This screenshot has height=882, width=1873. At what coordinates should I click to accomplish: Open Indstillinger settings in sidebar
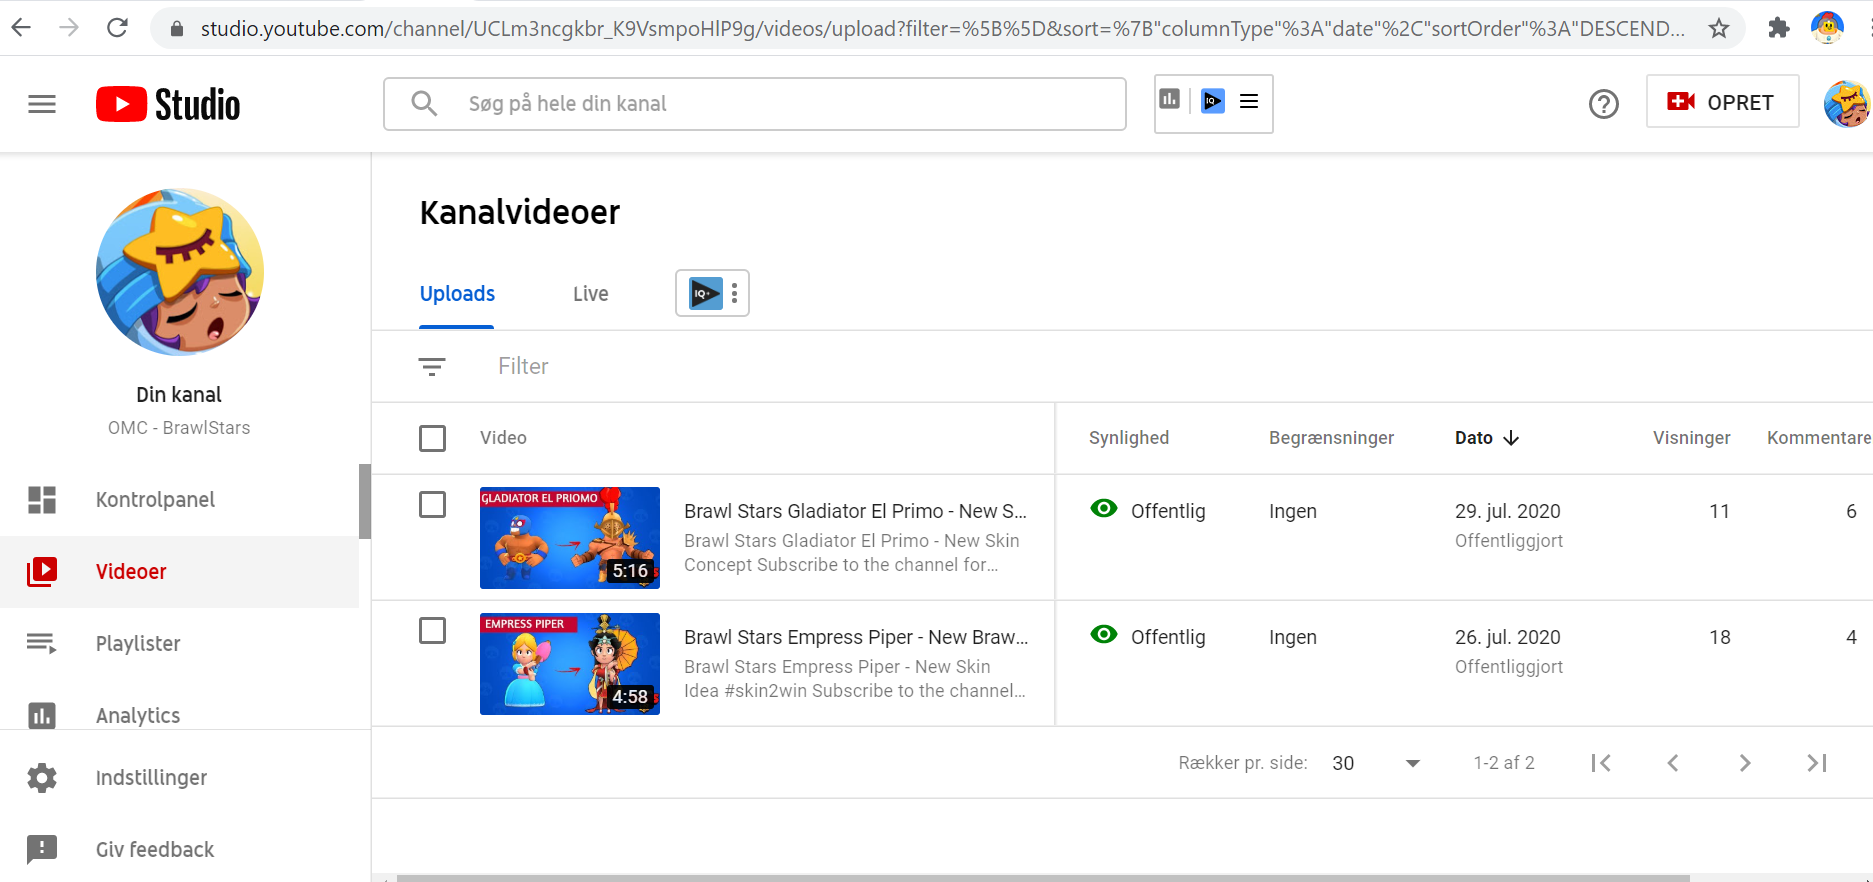tap(180, 778)
